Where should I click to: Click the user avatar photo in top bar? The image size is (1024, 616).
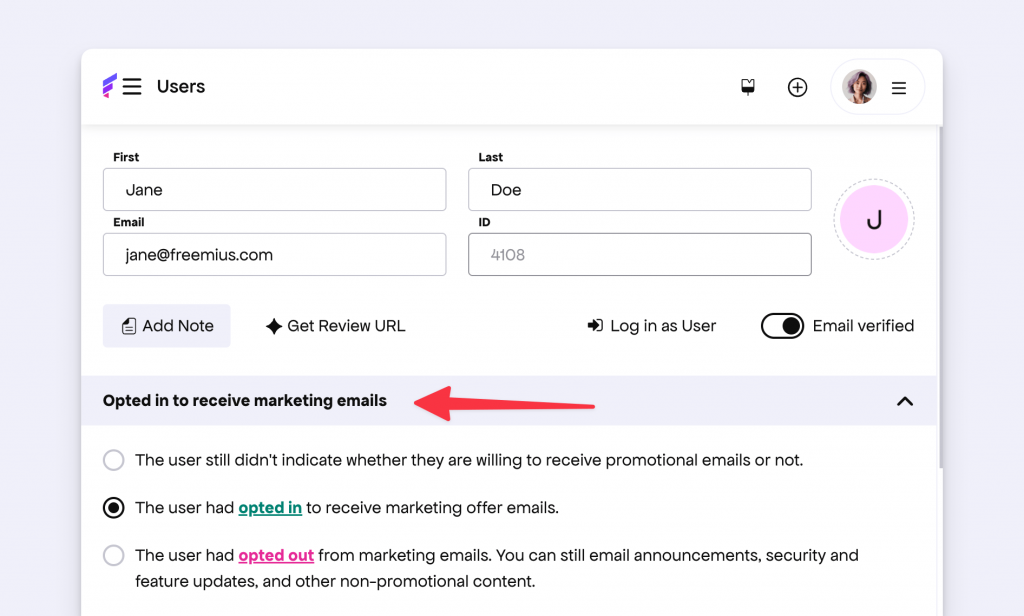click(856, 87)
